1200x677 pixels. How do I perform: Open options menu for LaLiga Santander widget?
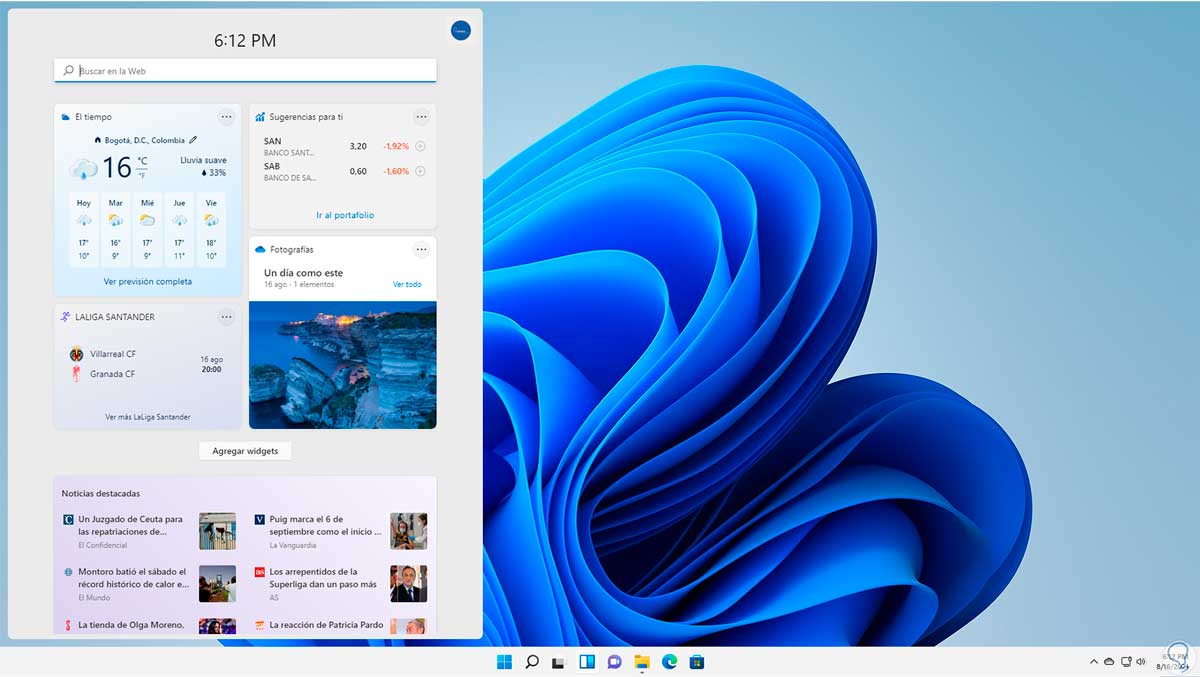227,317
